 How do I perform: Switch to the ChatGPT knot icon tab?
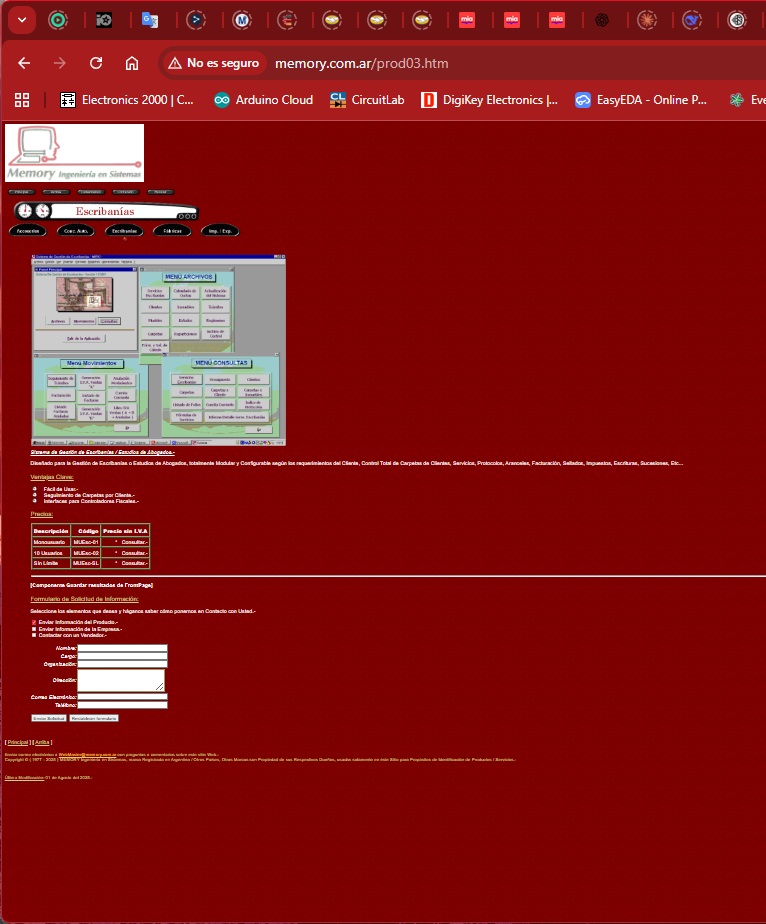tap(602, 20)
